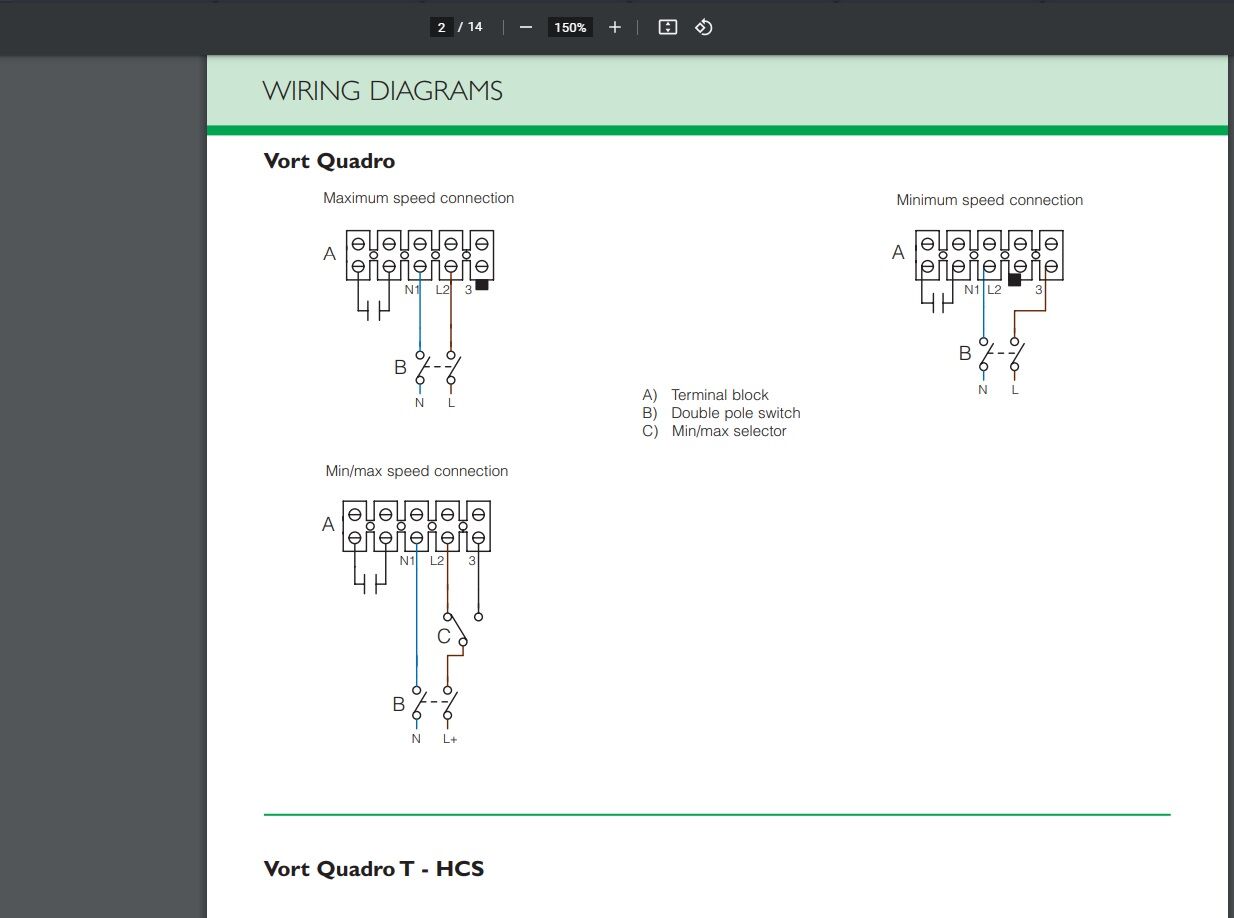Screen dimensions: 1234x918
Task: Click the WIRING DIAGRAMS header text
Action: point(382,91)
